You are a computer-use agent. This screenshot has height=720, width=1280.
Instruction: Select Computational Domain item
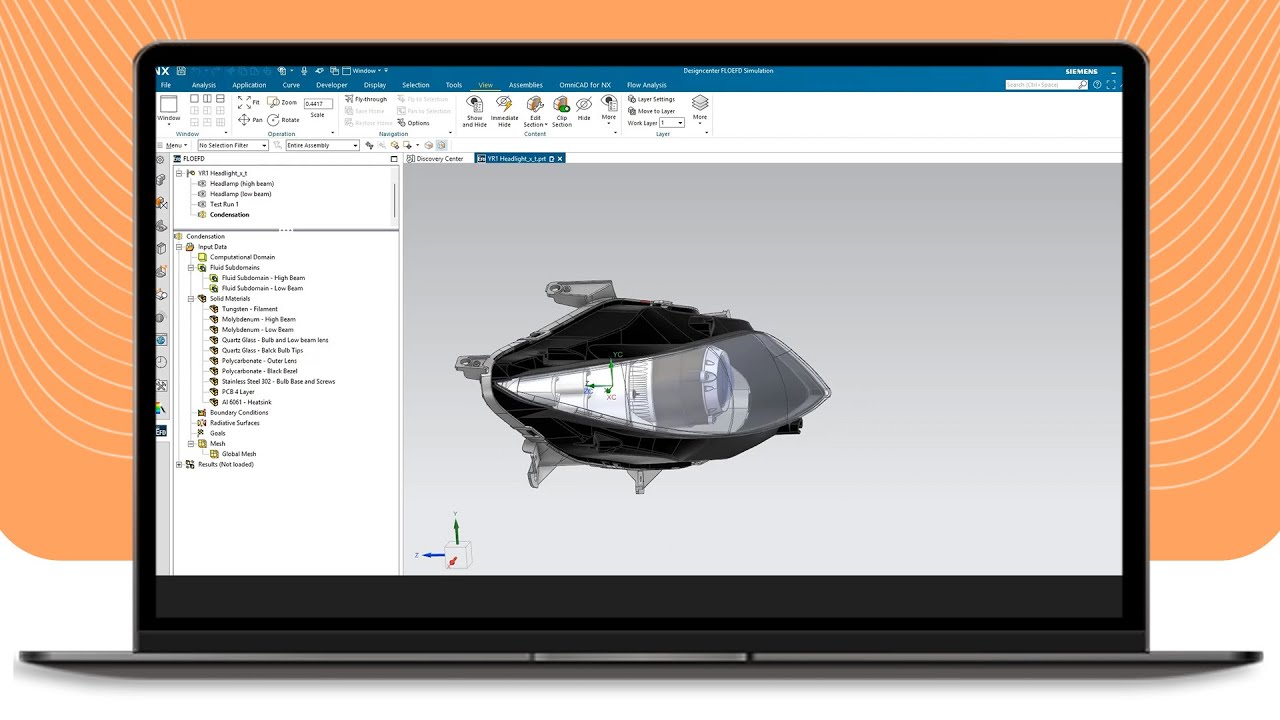coord(242,257)
